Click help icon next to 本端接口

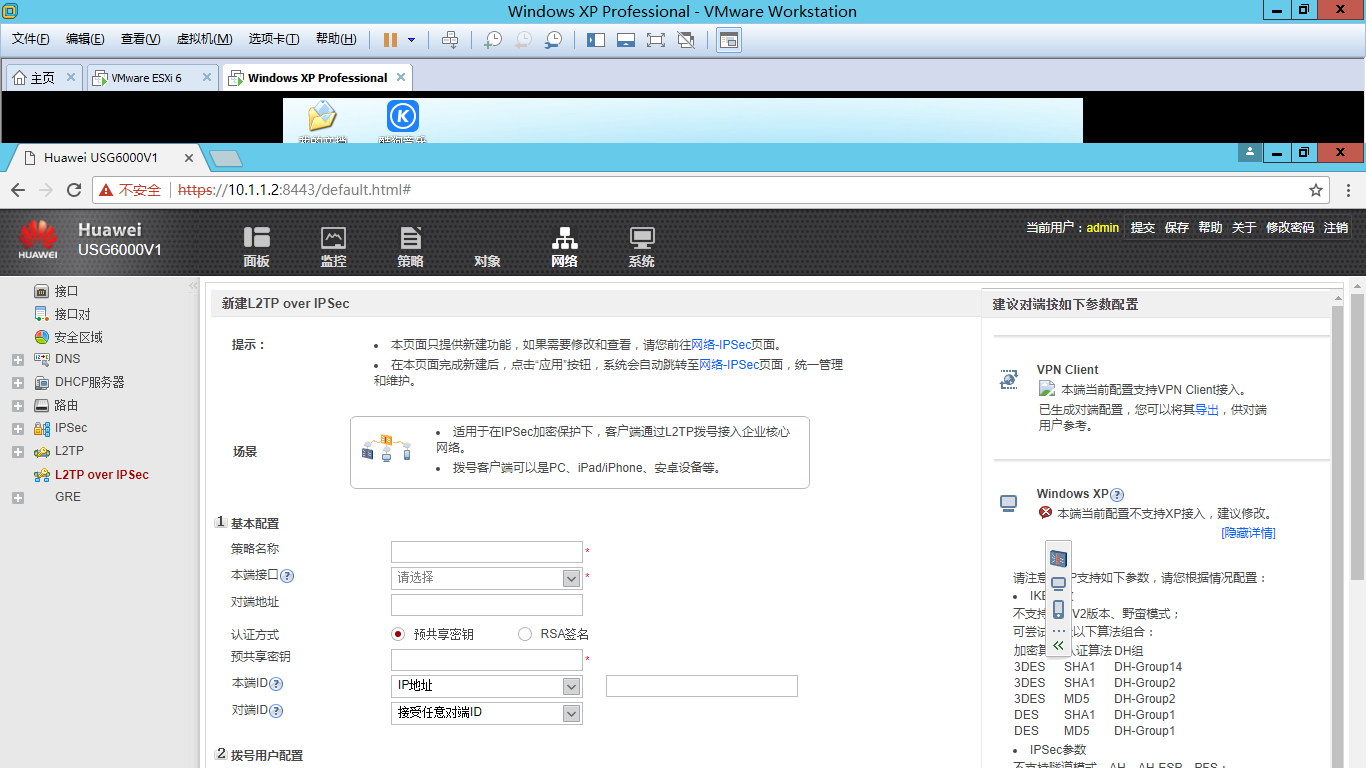(x=287, y=576)
